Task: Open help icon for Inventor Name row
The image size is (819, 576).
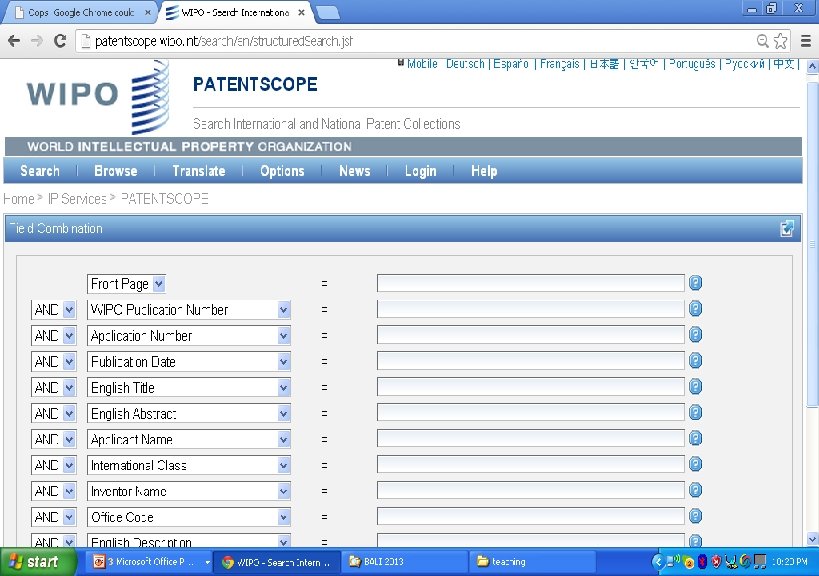Action: coord(695,490)
